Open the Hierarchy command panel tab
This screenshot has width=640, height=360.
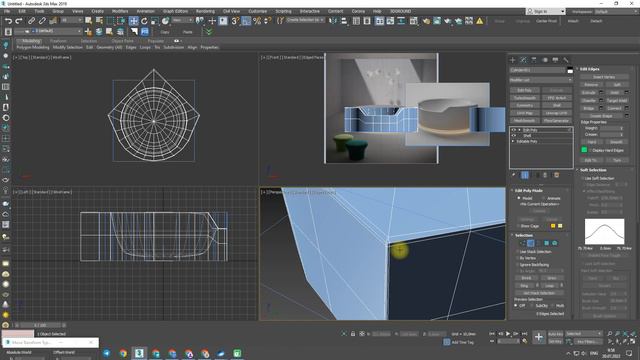pyautogui.click(x=534, y=60)
